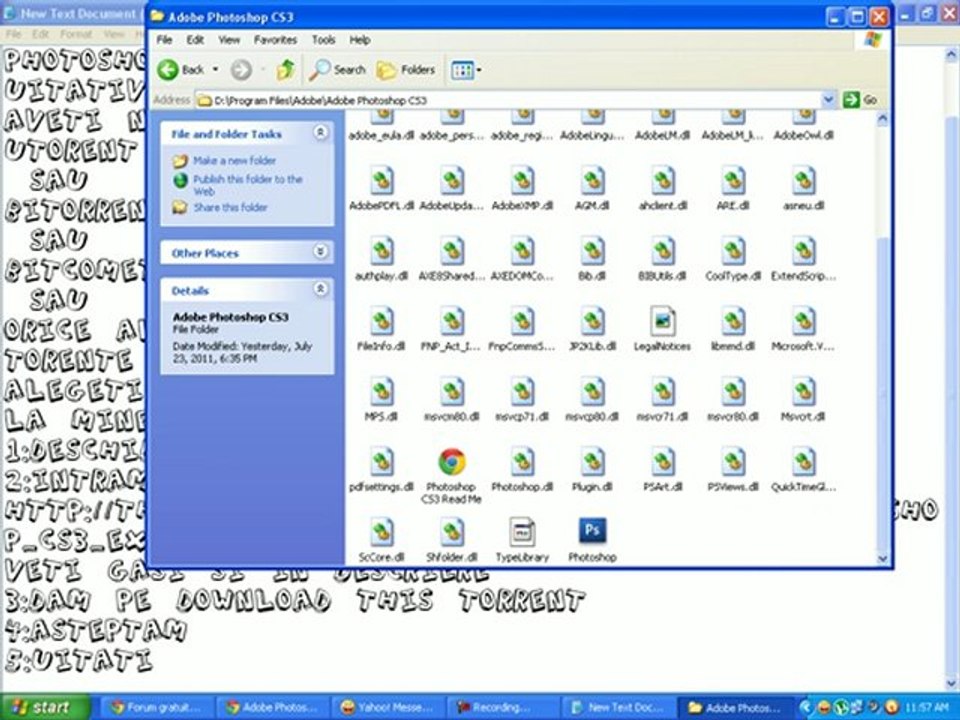Select Shfolder.dll file icon
The image size is (960, 720).
[452, 532]
